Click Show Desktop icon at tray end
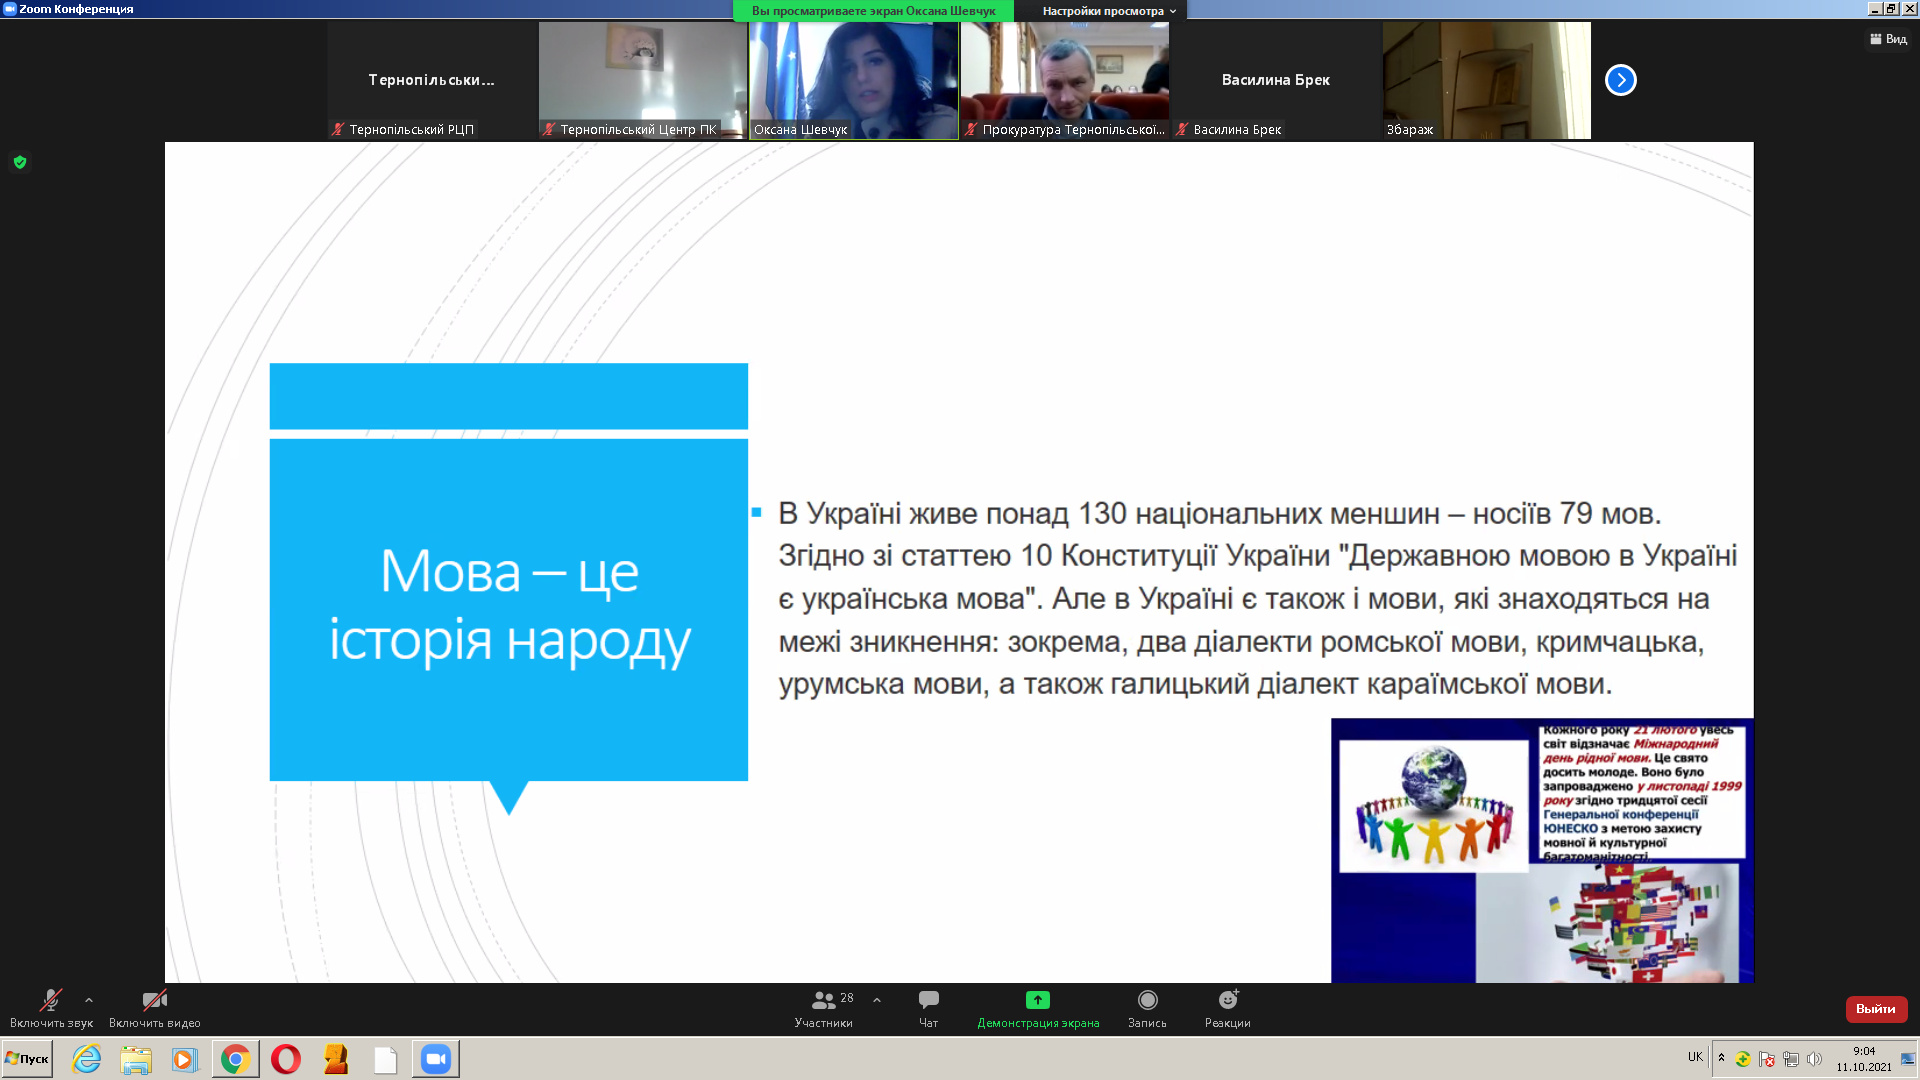The width and height of the screenshot is (1920, 1080). (x=1908, y=1059)
